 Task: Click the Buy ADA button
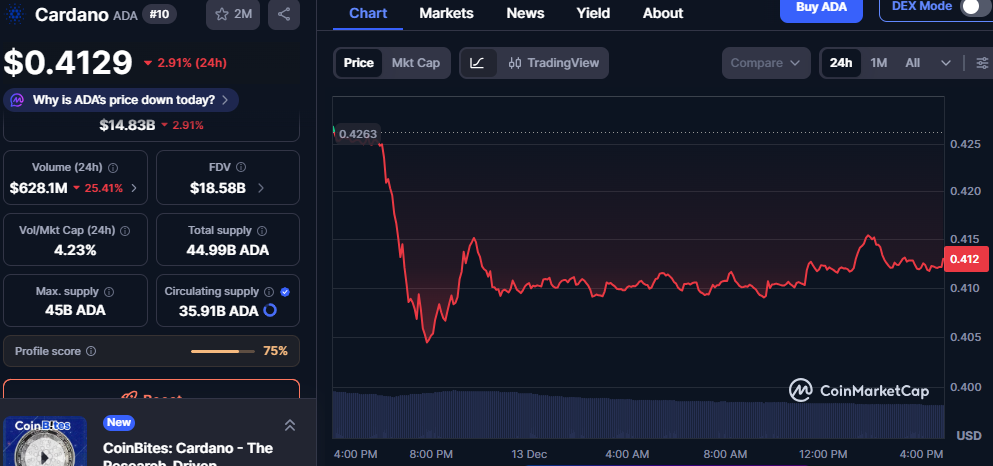820,8
